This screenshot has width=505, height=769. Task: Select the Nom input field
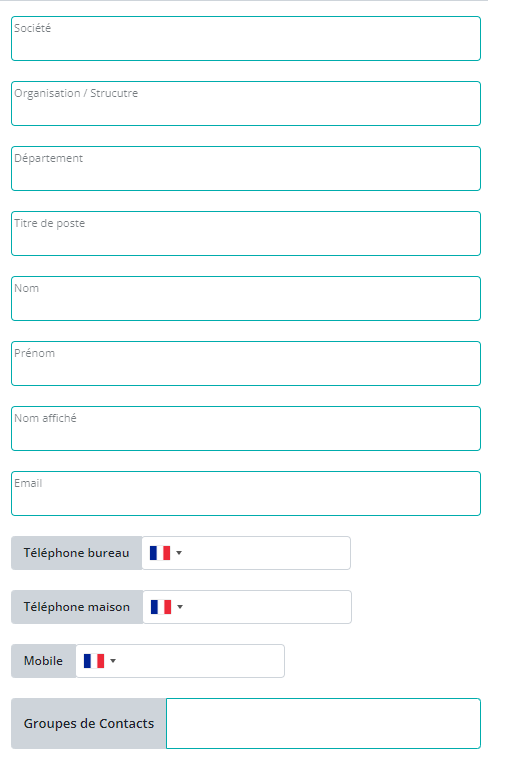[x=246, y=298]
